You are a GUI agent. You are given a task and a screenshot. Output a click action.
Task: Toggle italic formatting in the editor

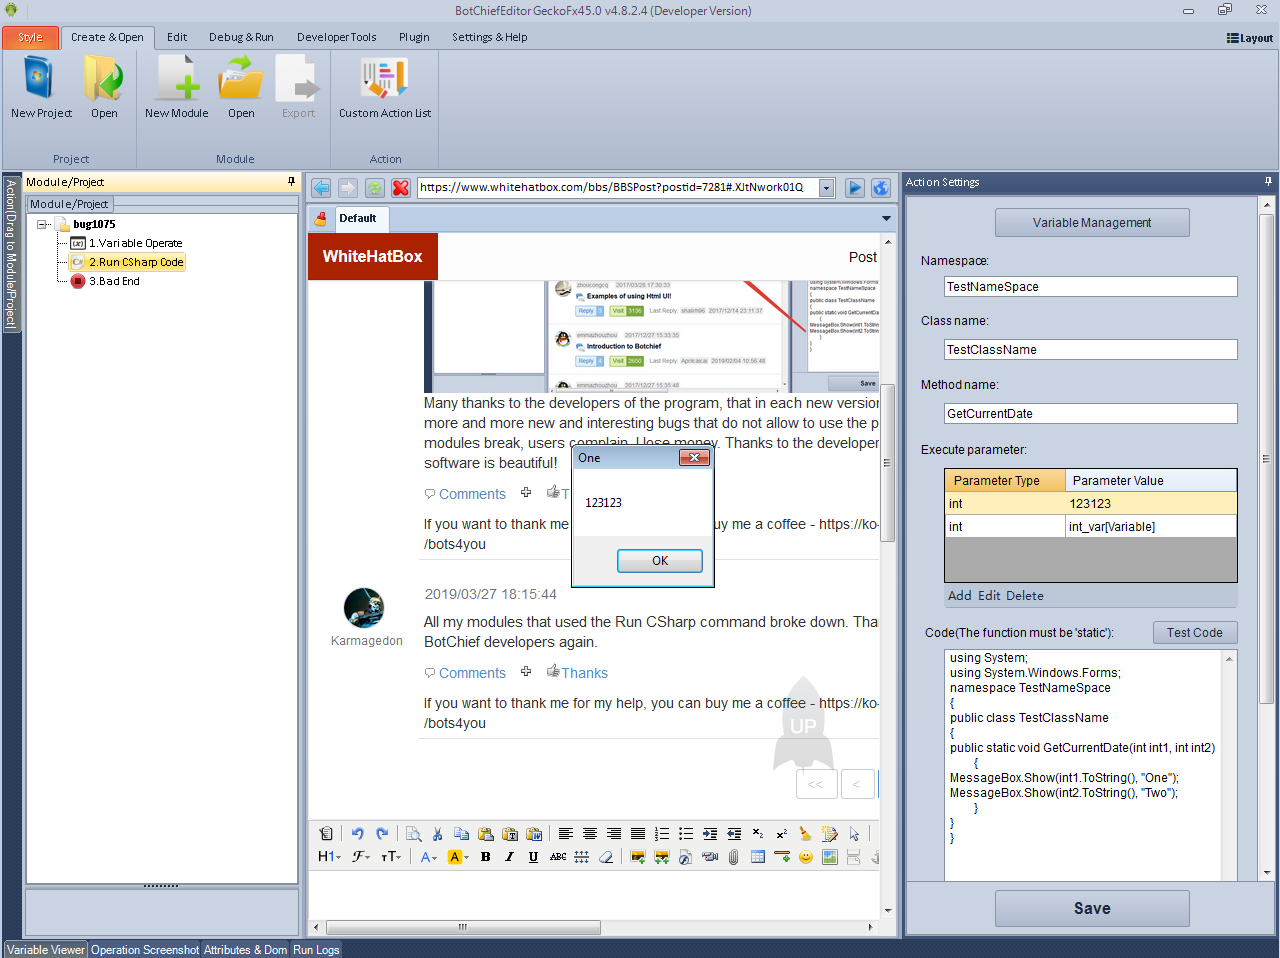509,857
